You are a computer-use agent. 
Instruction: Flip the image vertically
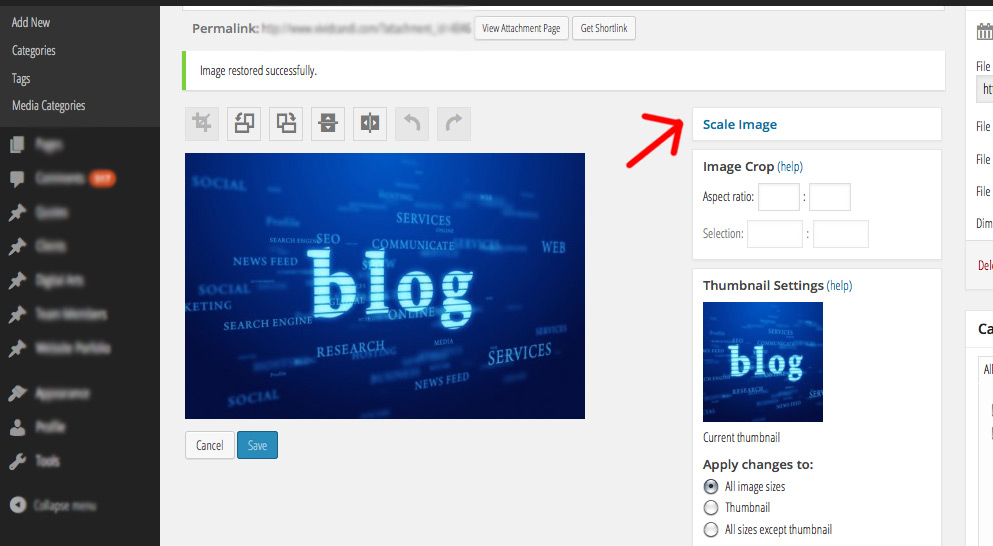328,123
